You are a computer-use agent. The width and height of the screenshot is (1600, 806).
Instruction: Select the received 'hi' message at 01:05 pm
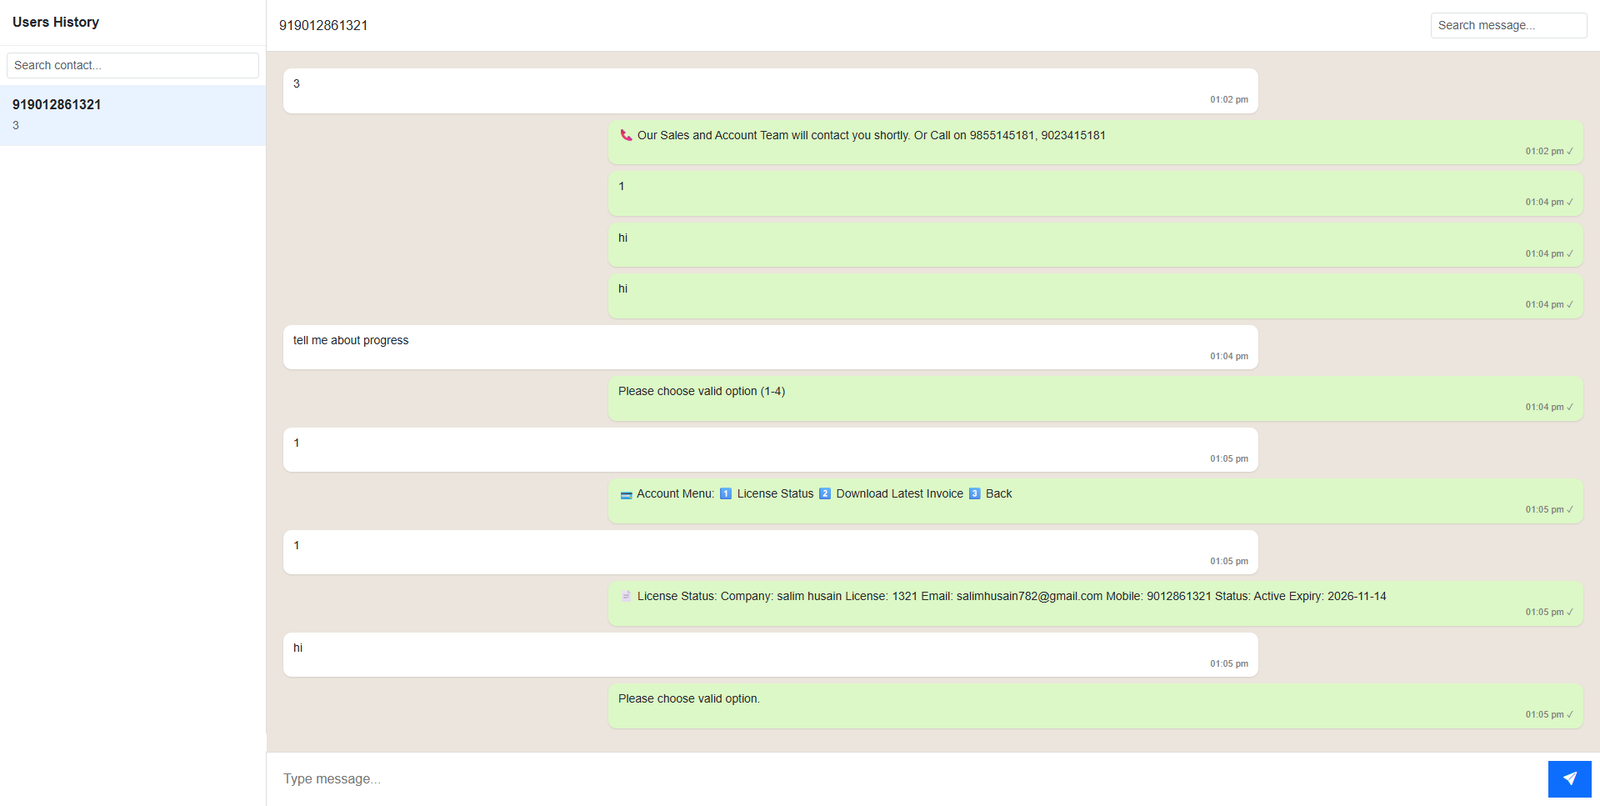[298, 648]
